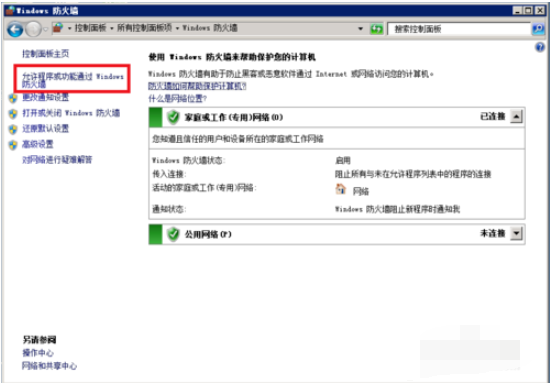
Task: Open the address bar history dropdown
Action: coord(361,29)
